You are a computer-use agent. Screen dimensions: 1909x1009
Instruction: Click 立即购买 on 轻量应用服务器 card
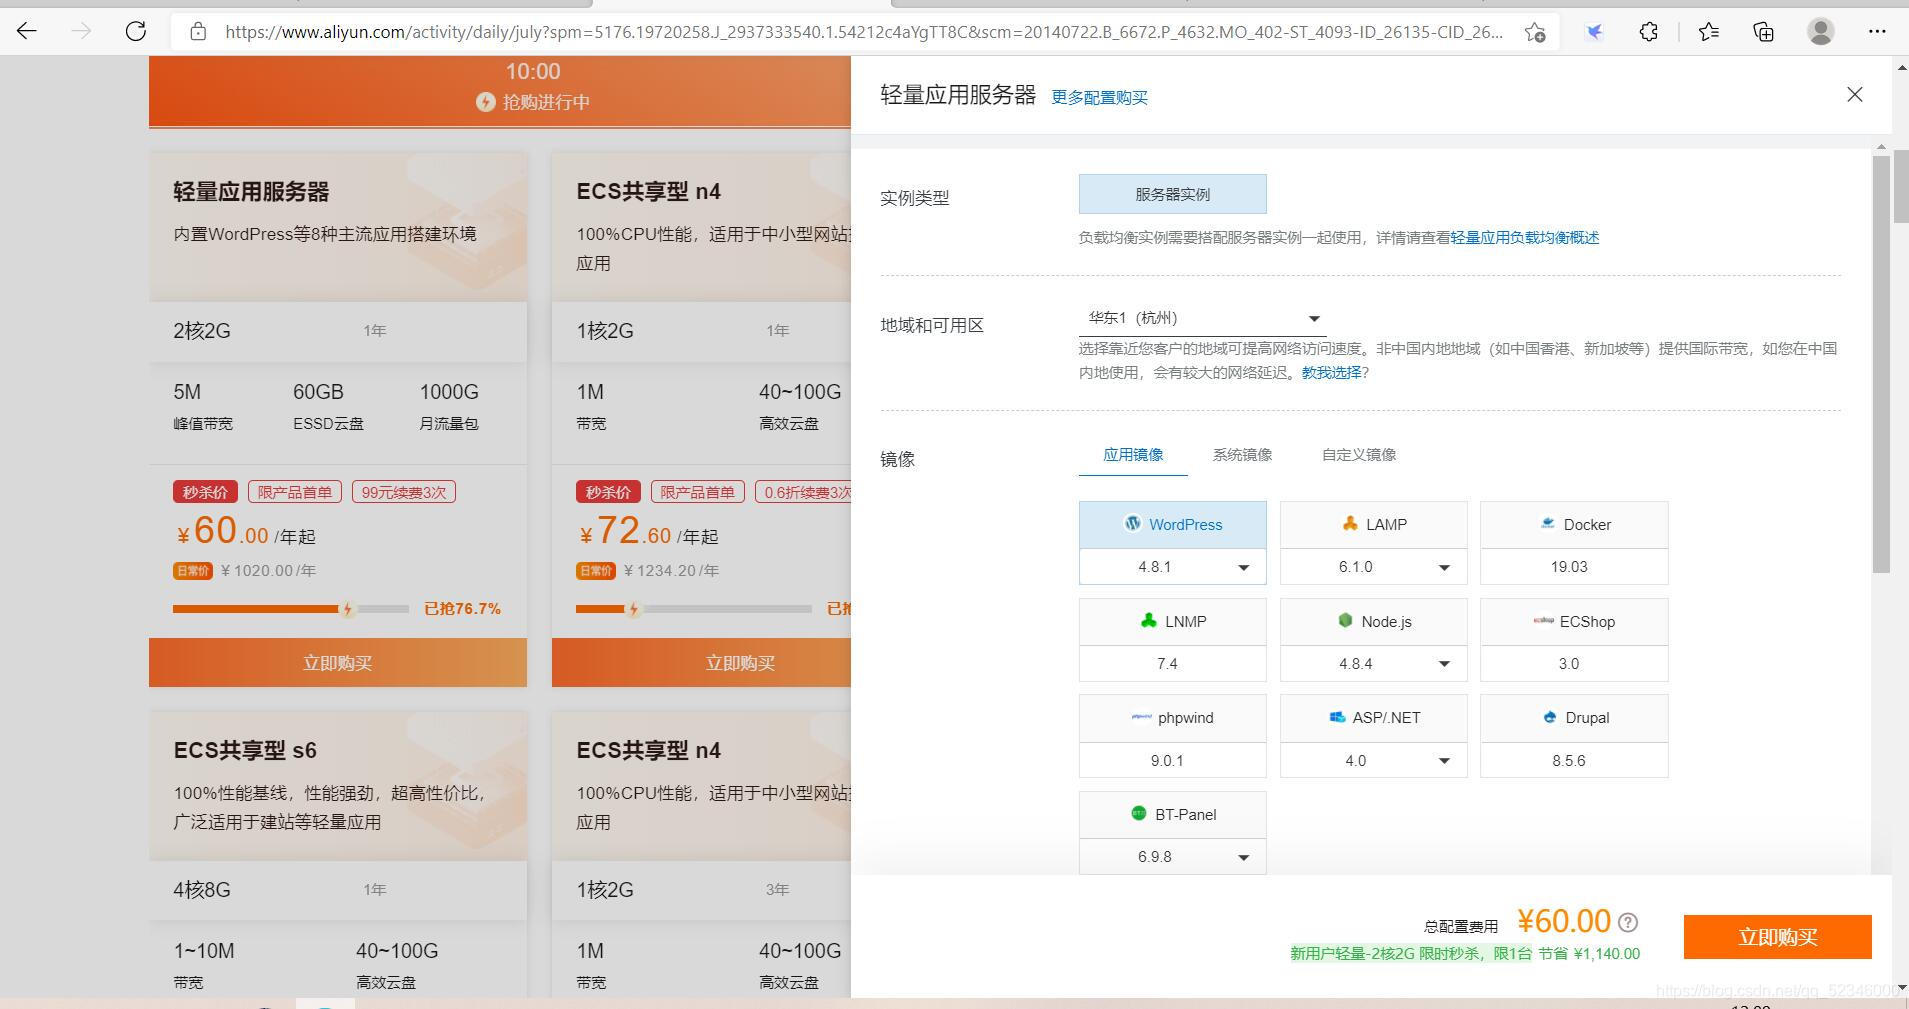[x=338, y=663]
